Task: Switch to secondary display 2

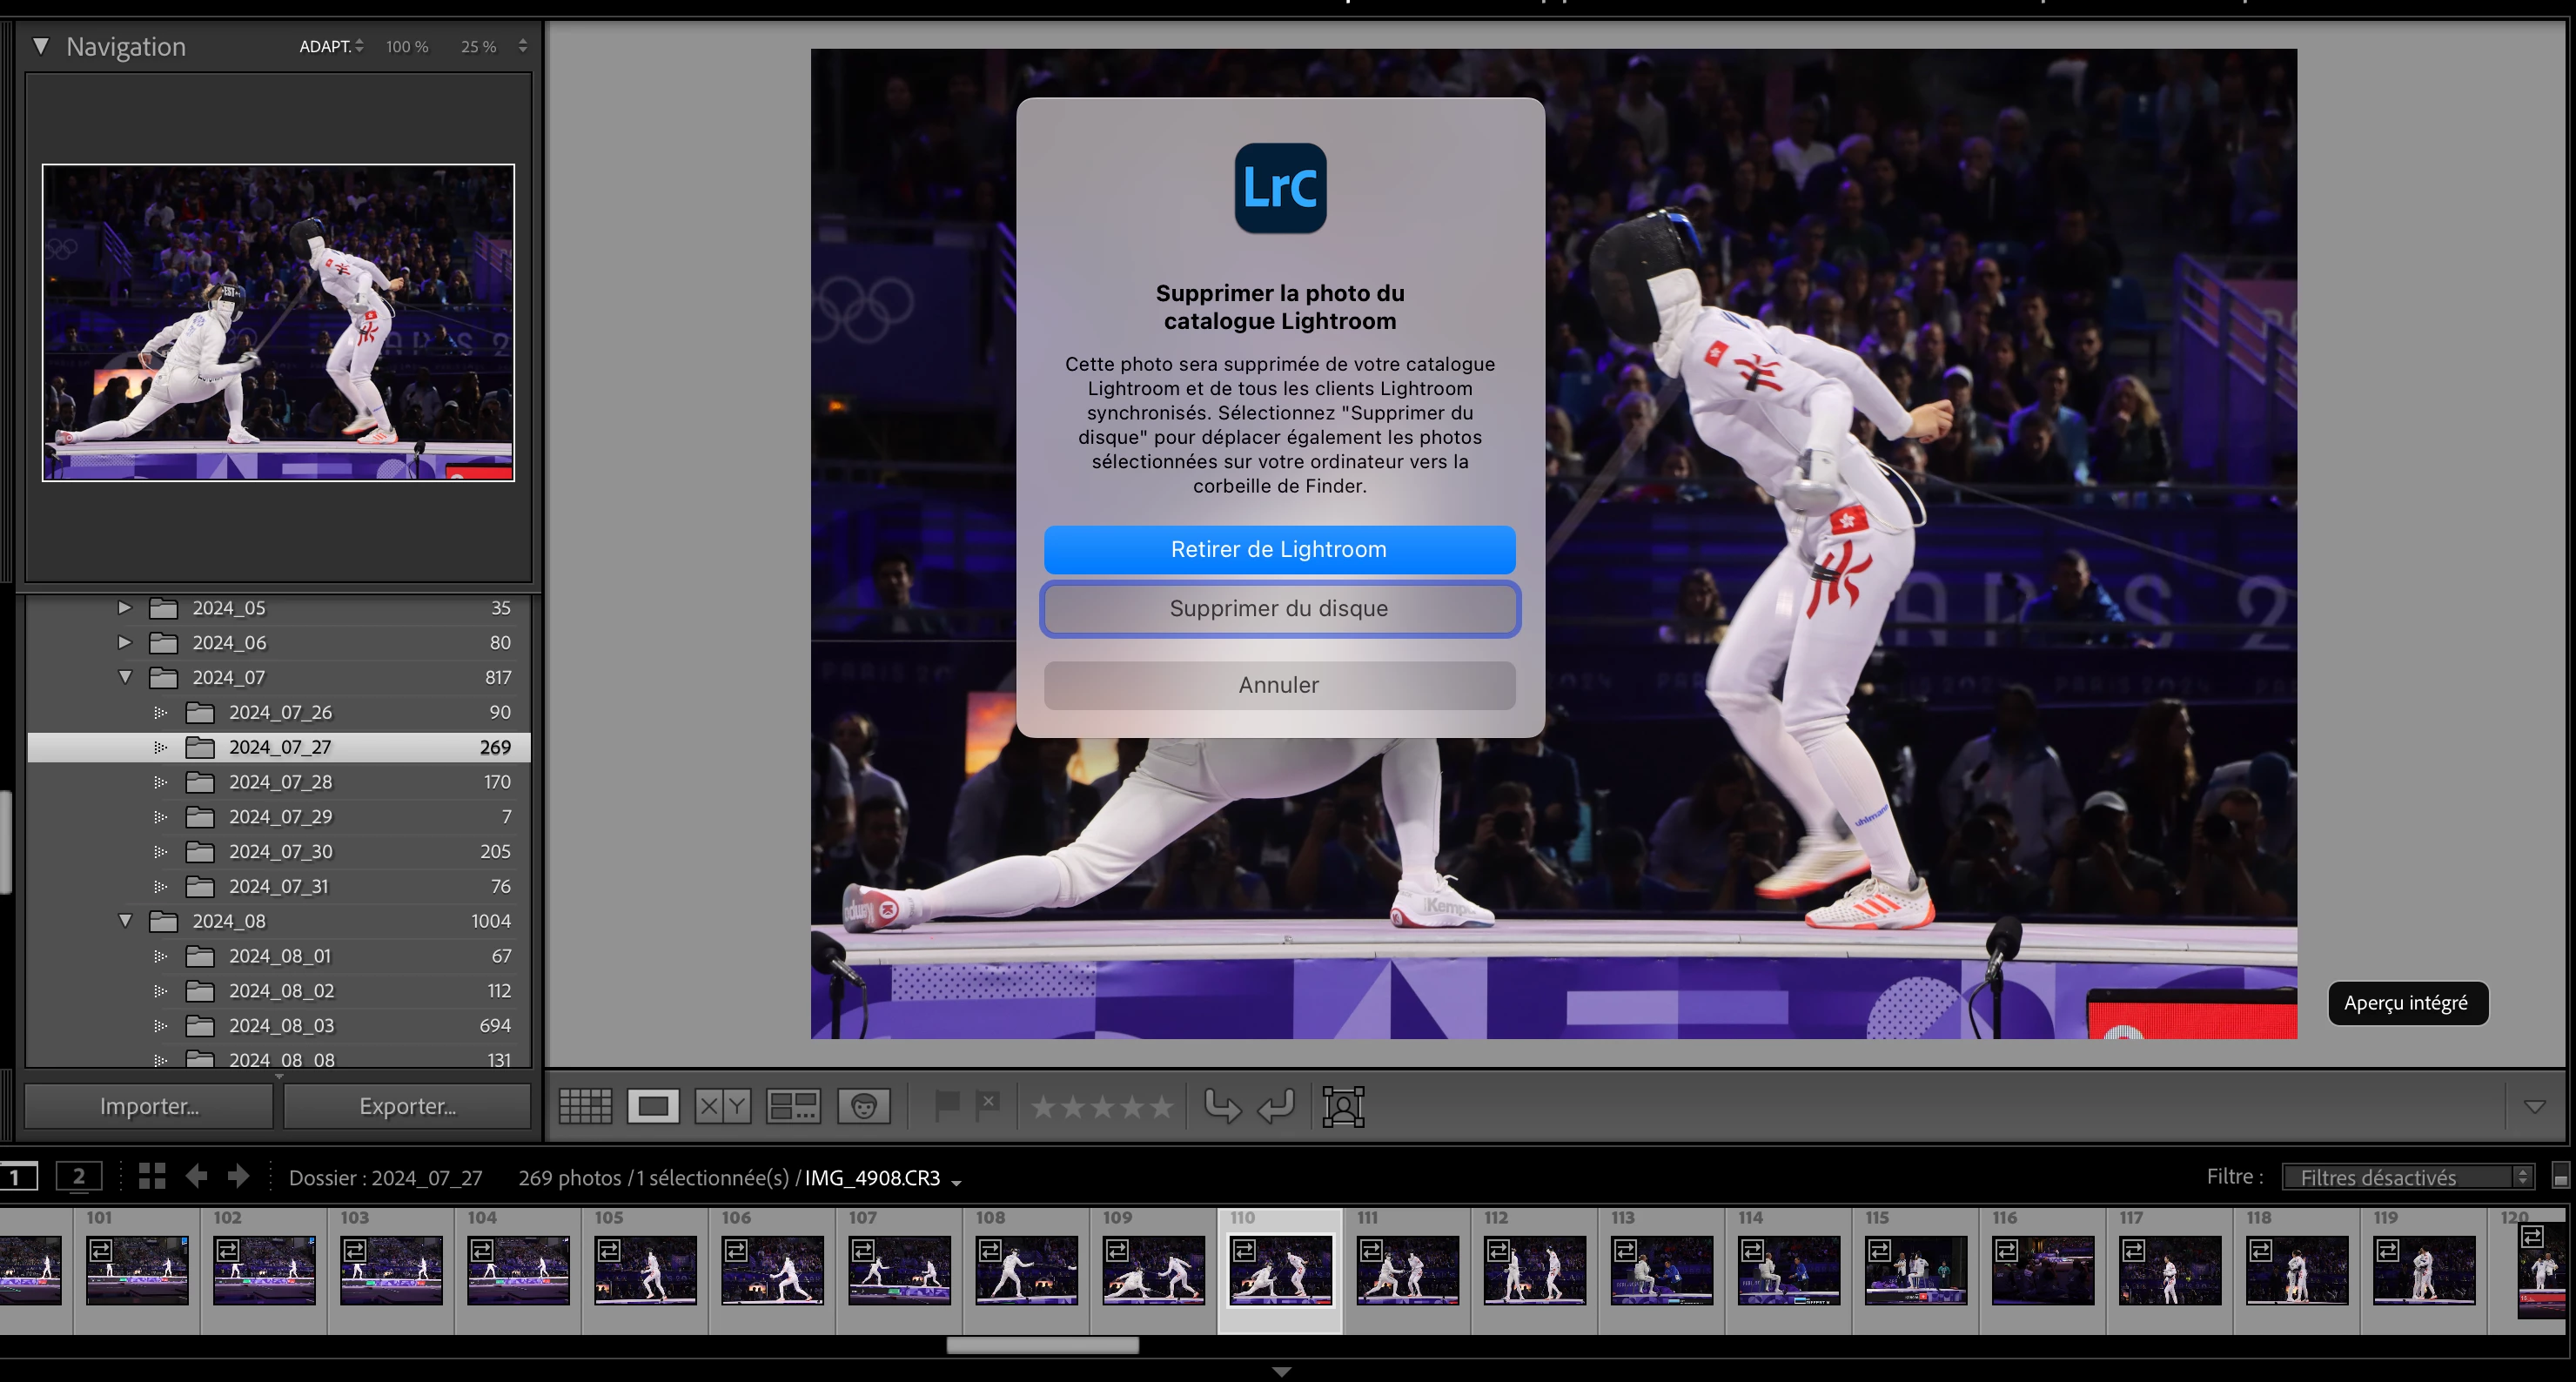Action: (x=78, y=1176)
